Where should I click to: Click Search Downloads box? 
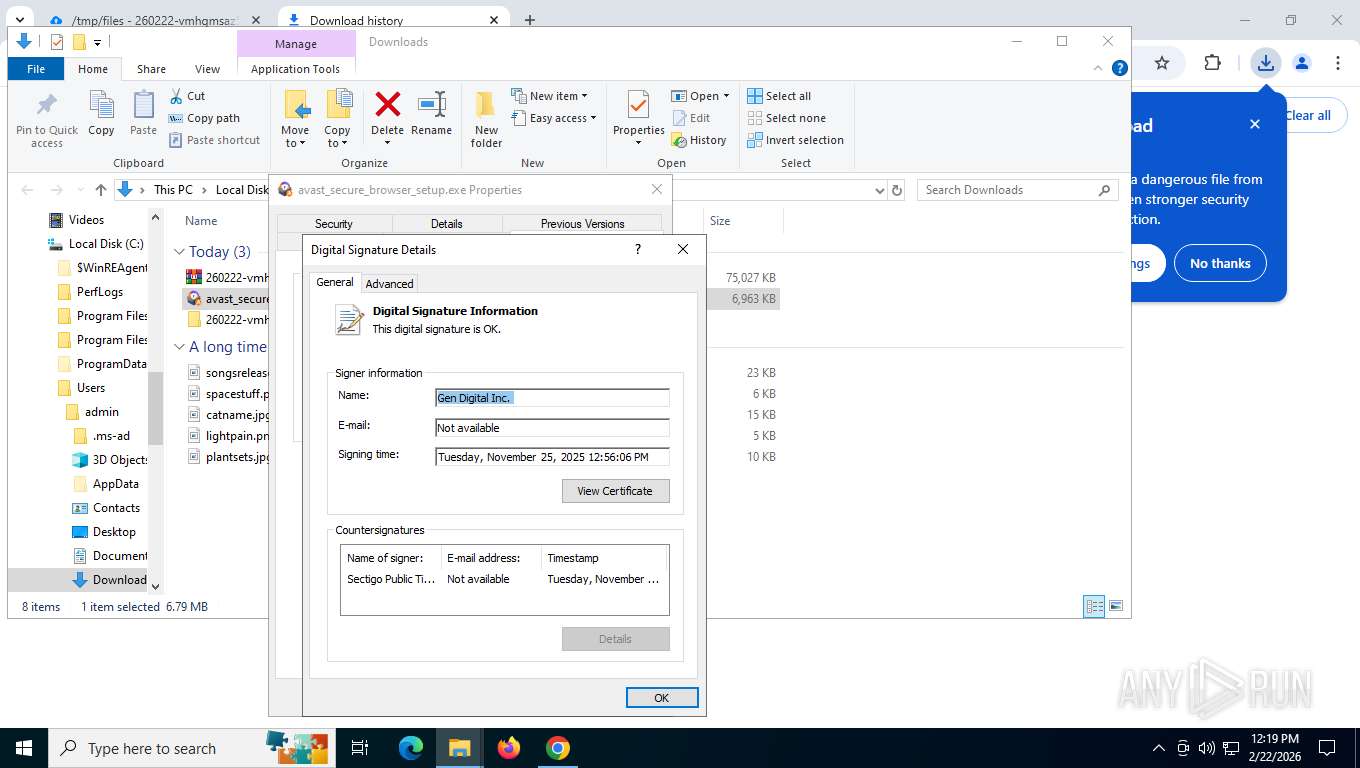(1017, 190)
